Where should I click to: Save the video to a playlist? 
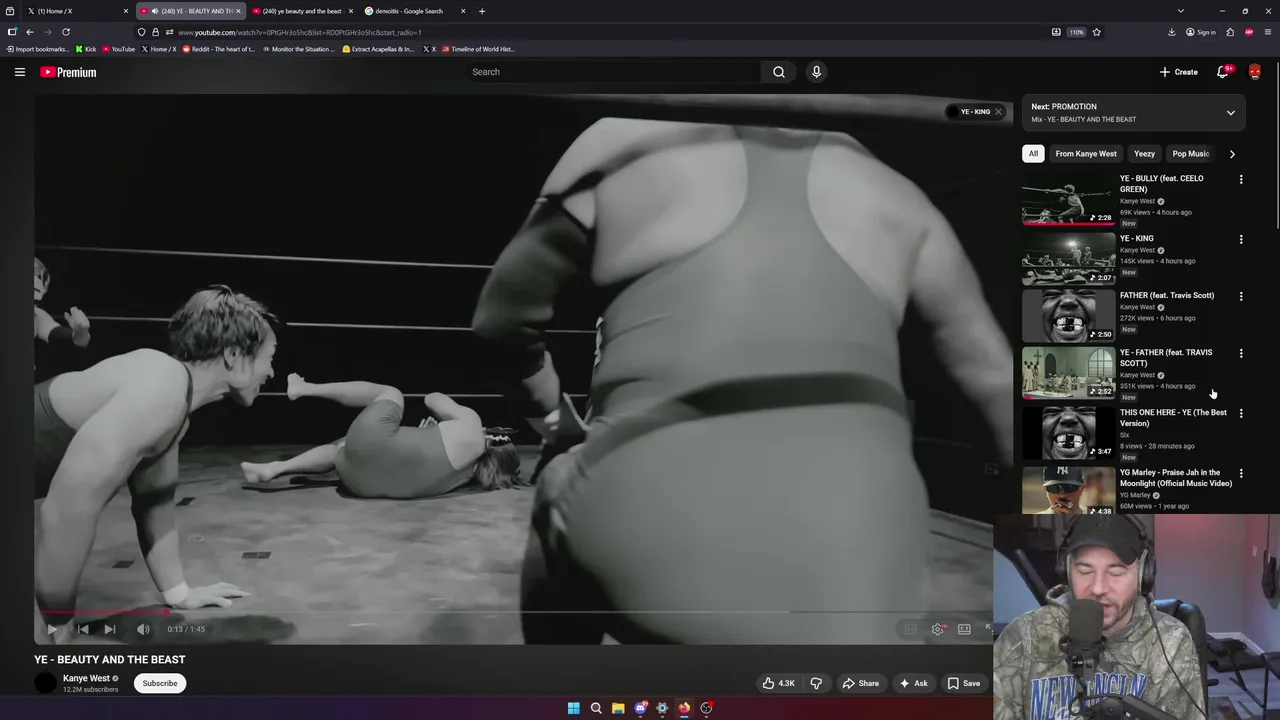point(964,683)
